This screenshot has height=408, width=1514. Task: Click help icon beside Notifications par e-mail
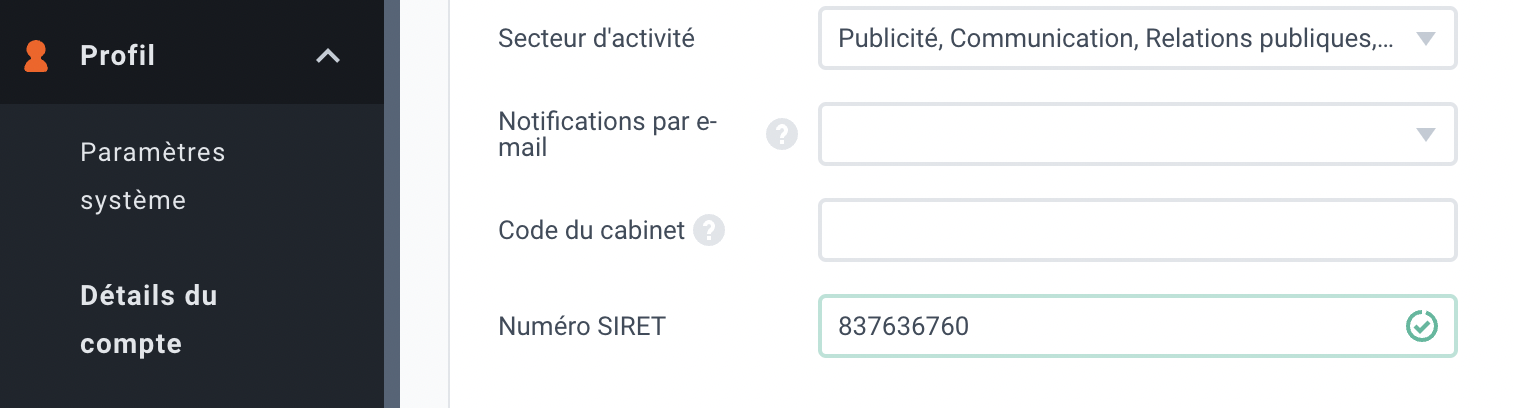tap(782, 134)
